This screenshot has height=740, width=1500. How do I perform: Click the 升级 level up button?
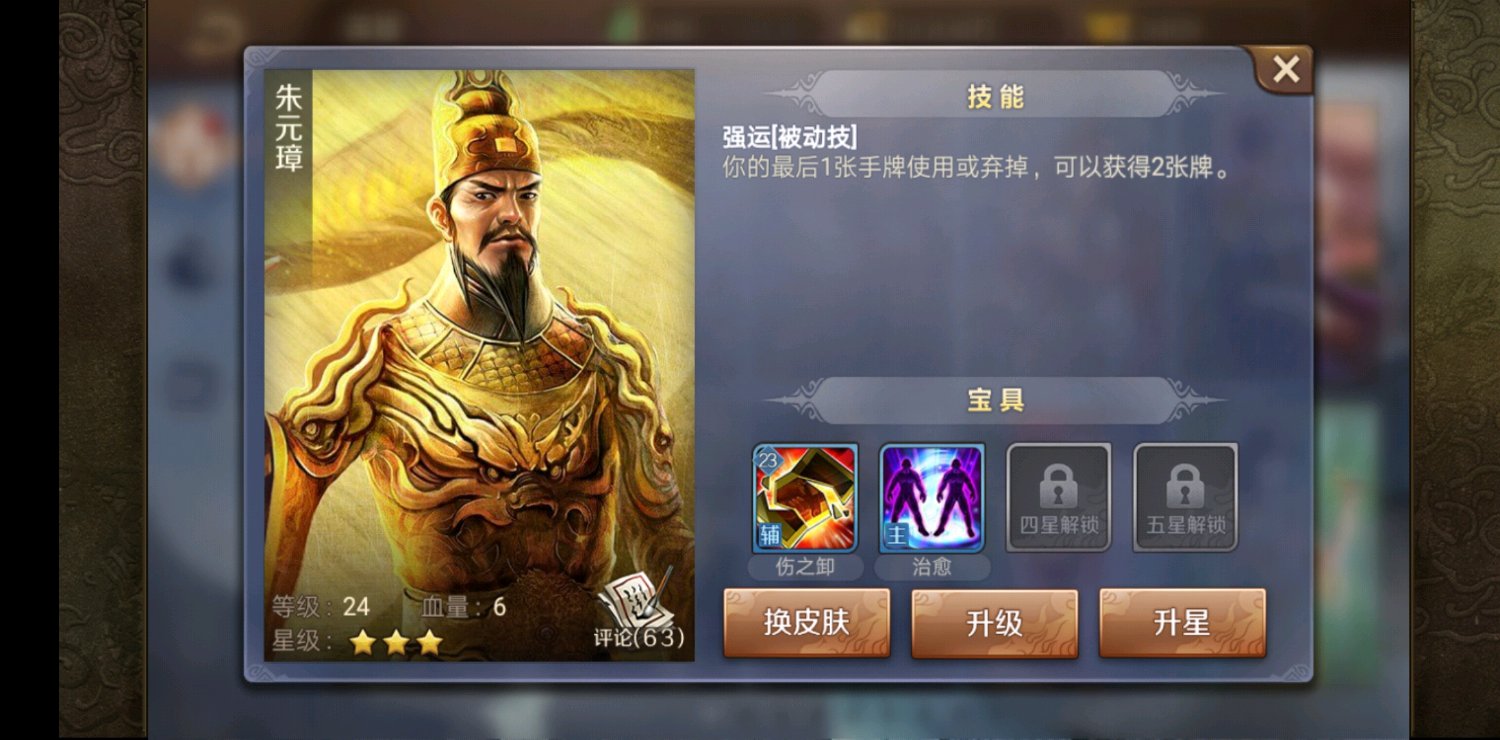click(995, 623)
